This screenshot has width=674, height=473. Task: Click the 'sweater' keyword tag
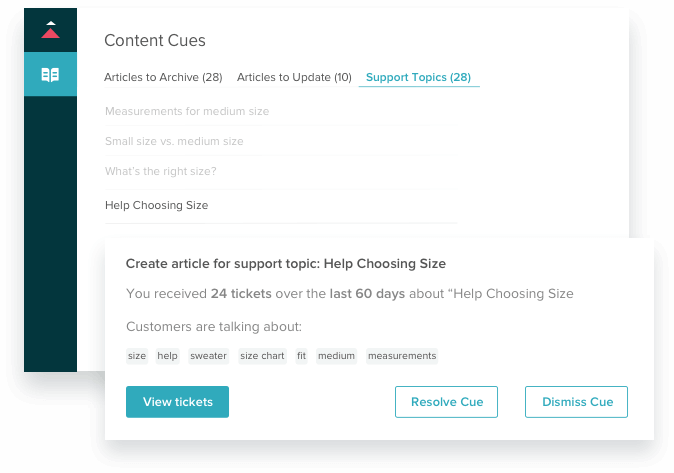(208, 356)
